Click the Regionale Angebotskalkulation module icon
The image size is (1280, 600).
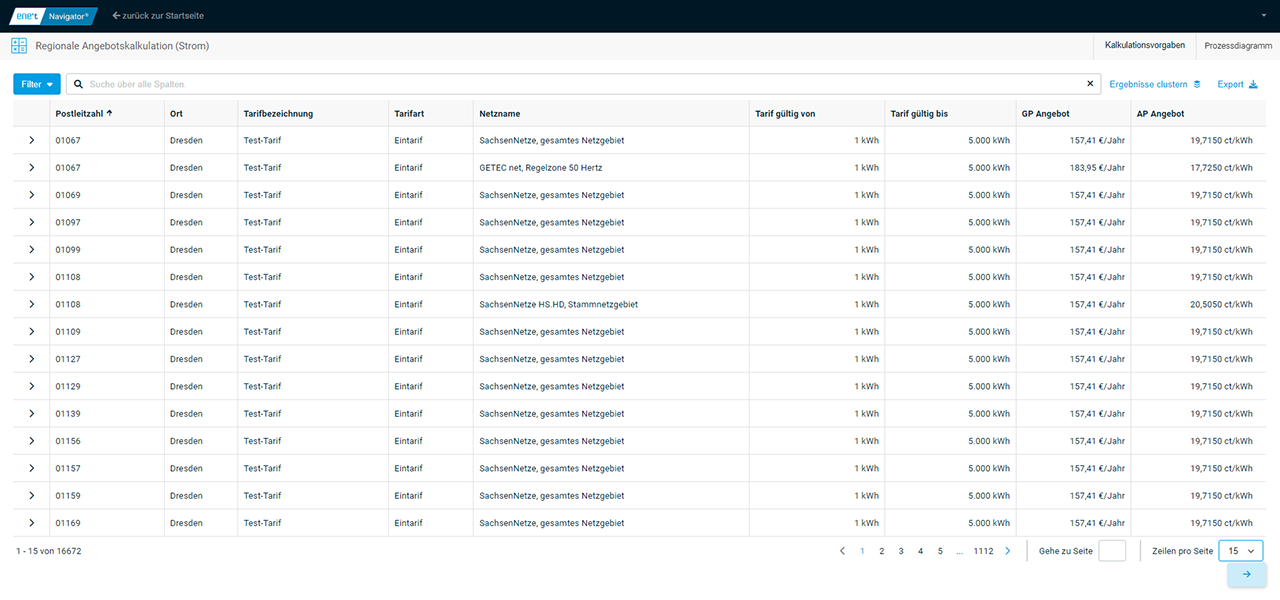[x=19, y=46]
